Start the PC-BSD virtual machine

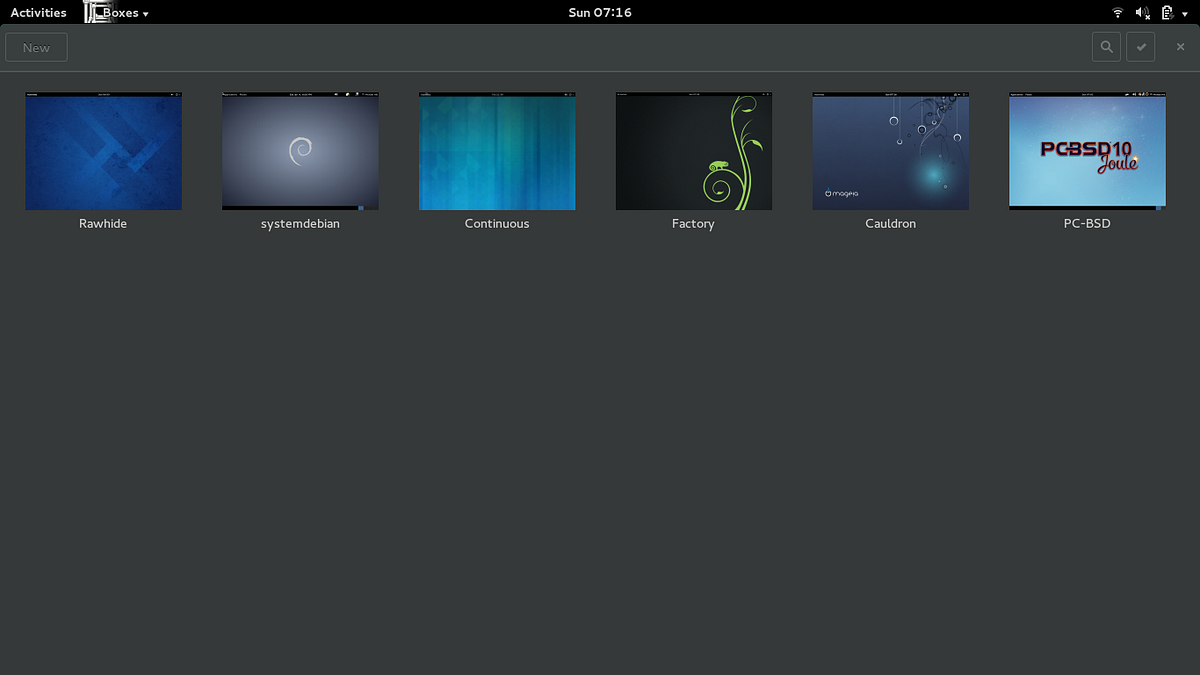coord(1087,150)
